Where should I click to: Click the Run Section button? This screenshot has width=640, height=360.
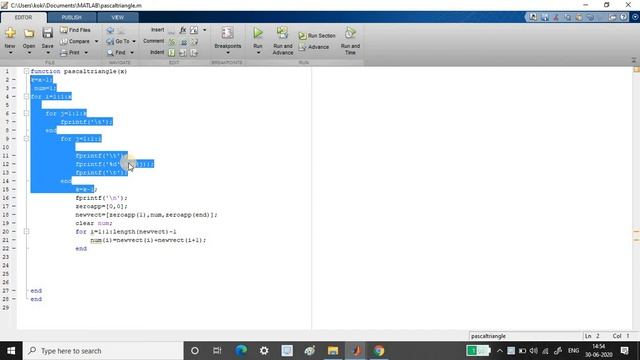[x=317, y=36]
